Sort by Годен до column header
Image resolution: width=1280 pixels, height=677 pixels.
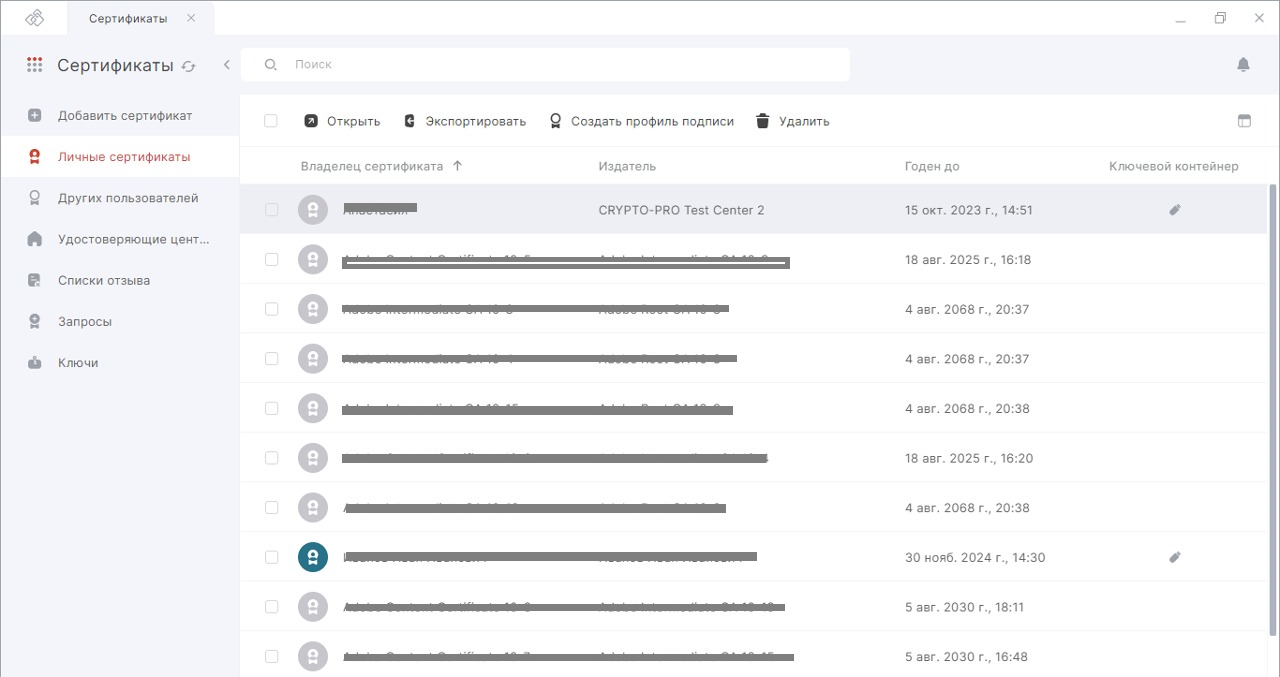click(x=932, y=166)
